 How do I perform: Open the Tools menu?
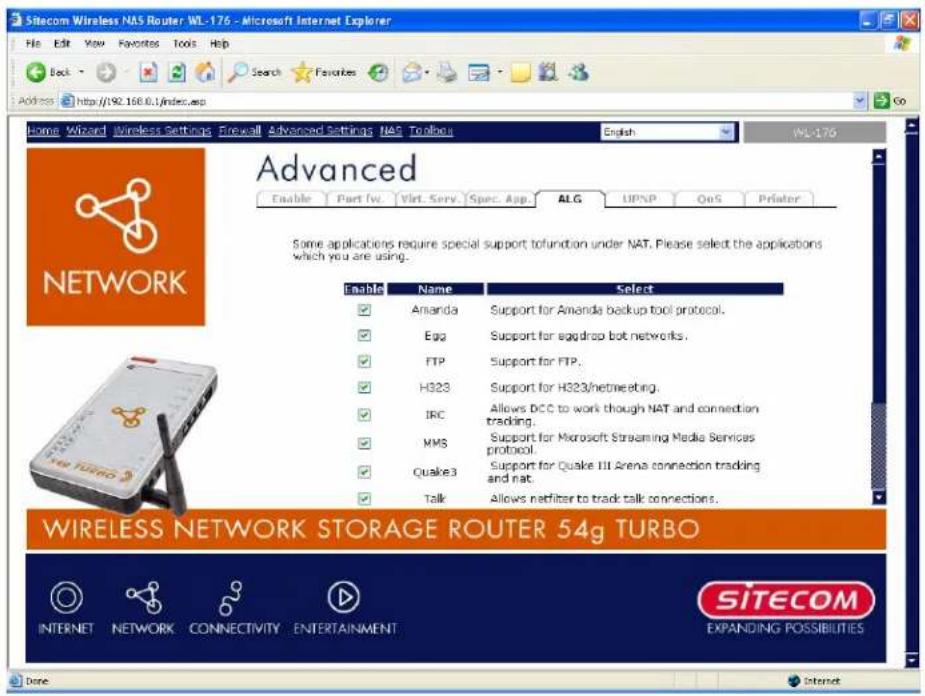point(185,44)
